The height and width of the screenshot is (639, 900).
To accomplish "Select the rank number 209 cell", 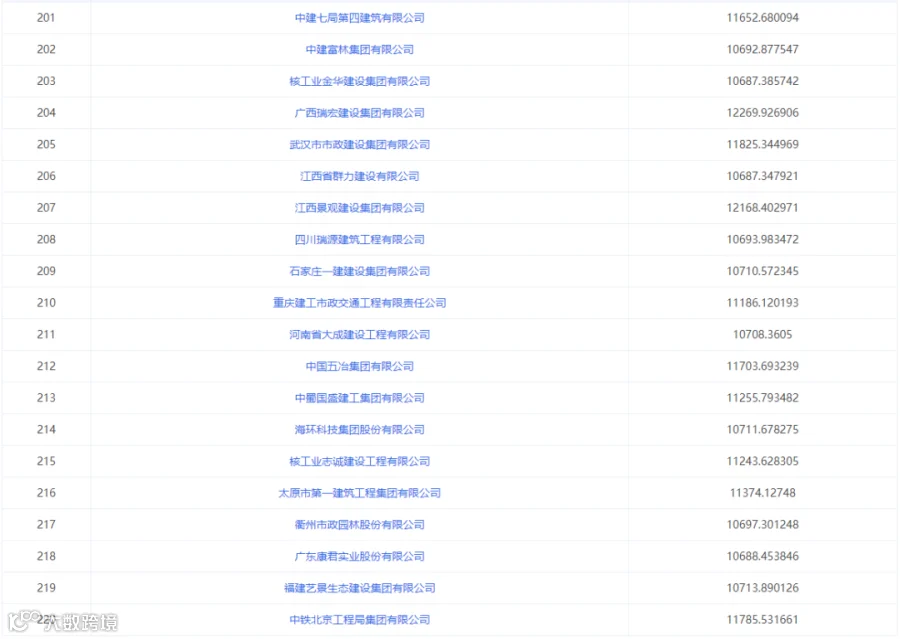I will pyautogui.click(x=46, y=271).
